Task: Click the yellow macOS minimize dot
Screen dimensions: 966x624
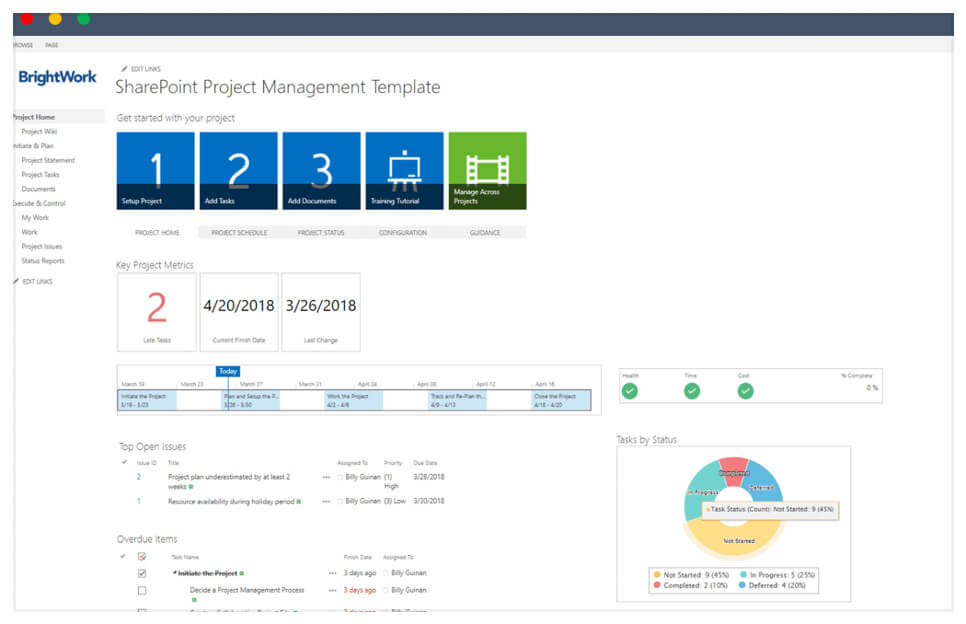Action: click(55, 18)
